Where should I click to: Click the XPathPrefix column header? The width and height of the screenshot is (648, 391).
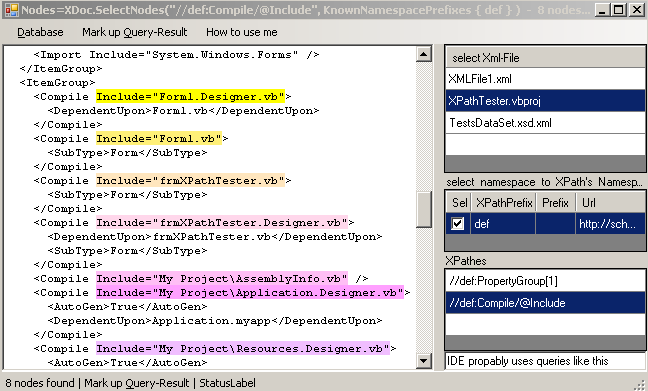click(504, 203)
